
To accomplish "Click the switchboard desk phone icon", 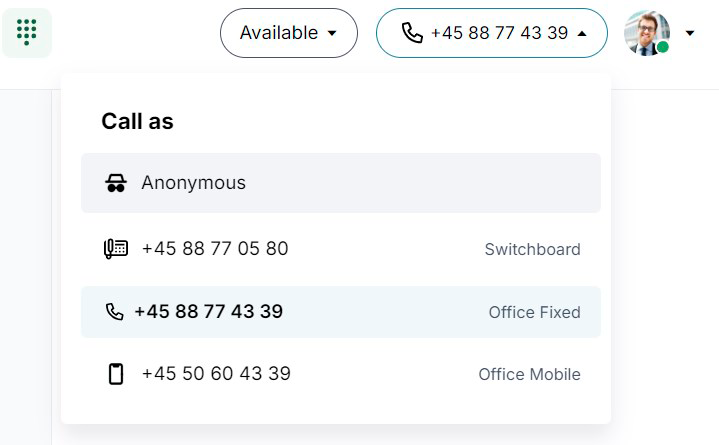I will [x=116, y=249].
